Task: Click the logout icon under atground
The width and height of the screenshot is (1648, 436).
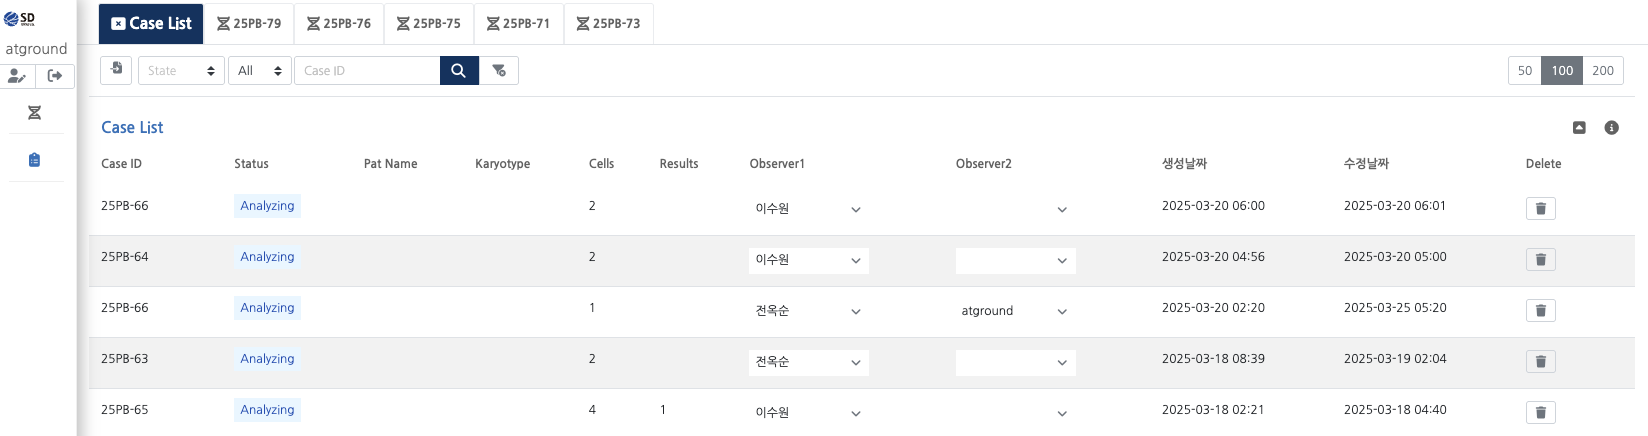Action: point(55,76)
